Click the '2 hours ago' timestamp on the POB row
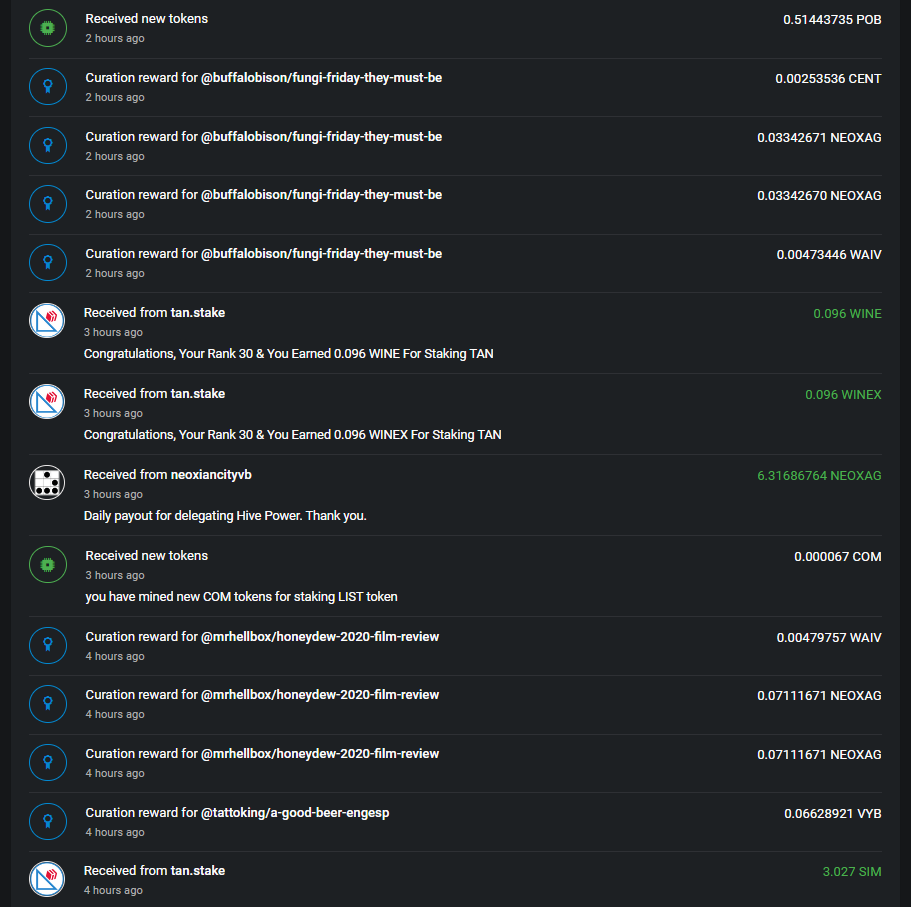 115,38
